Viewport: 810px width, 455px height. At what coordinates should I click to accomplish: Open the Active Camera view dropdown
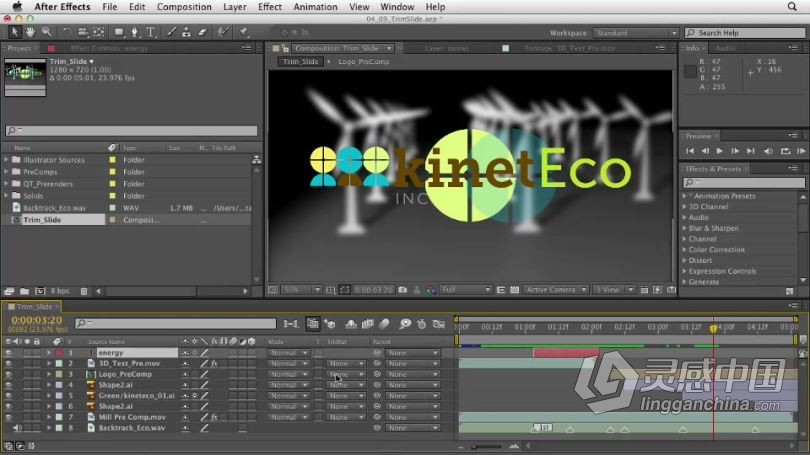tap(555, 290)
